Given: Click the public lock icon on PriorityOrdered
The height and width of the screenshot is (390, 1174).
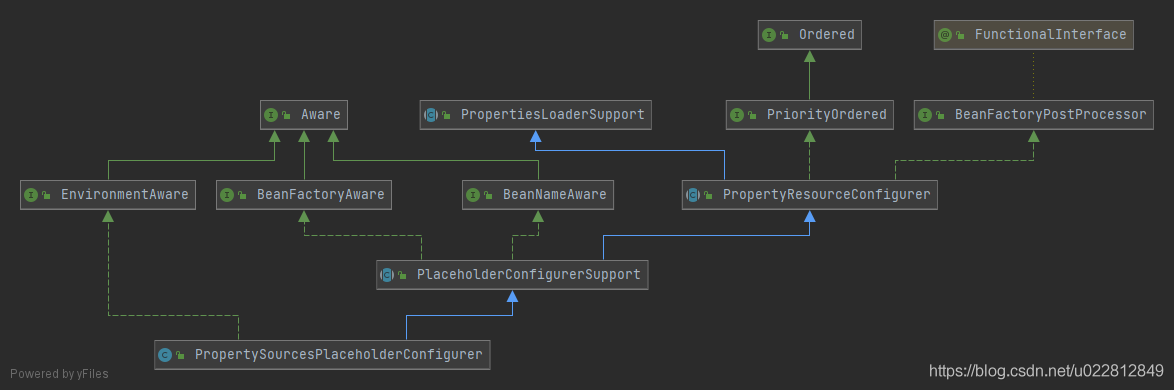Looking at the screenshot, I should pyautogui.click(x=752, y=115).
